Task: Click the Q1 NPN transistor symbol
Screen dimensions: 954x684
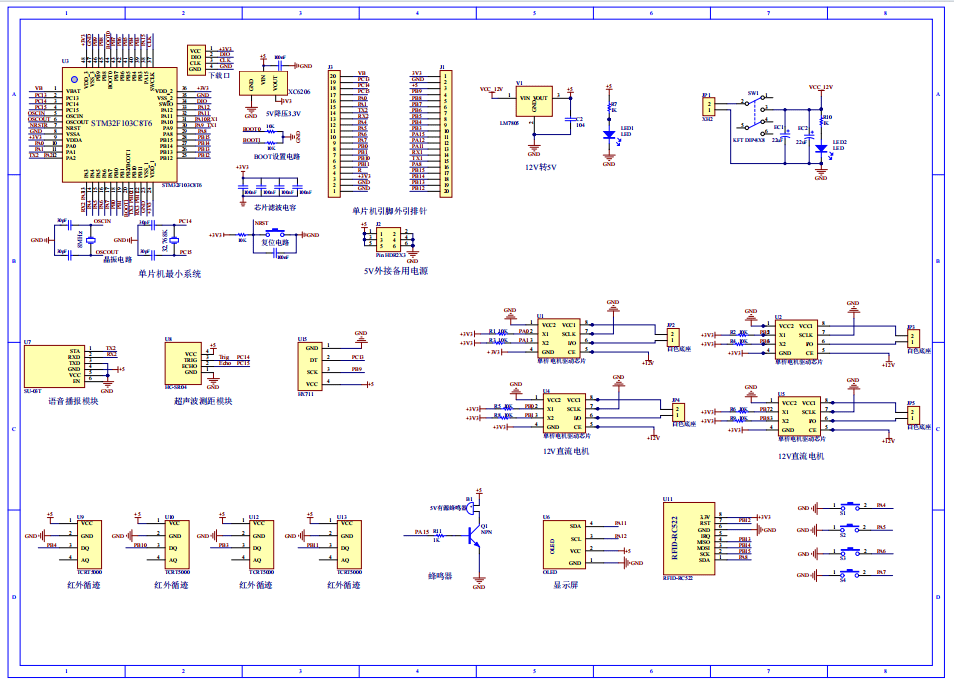Action: tap(476, 537)
